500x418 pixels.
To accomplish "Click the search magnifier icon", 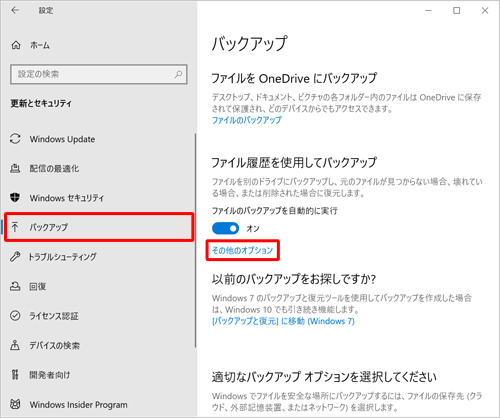I will (178, 74).
